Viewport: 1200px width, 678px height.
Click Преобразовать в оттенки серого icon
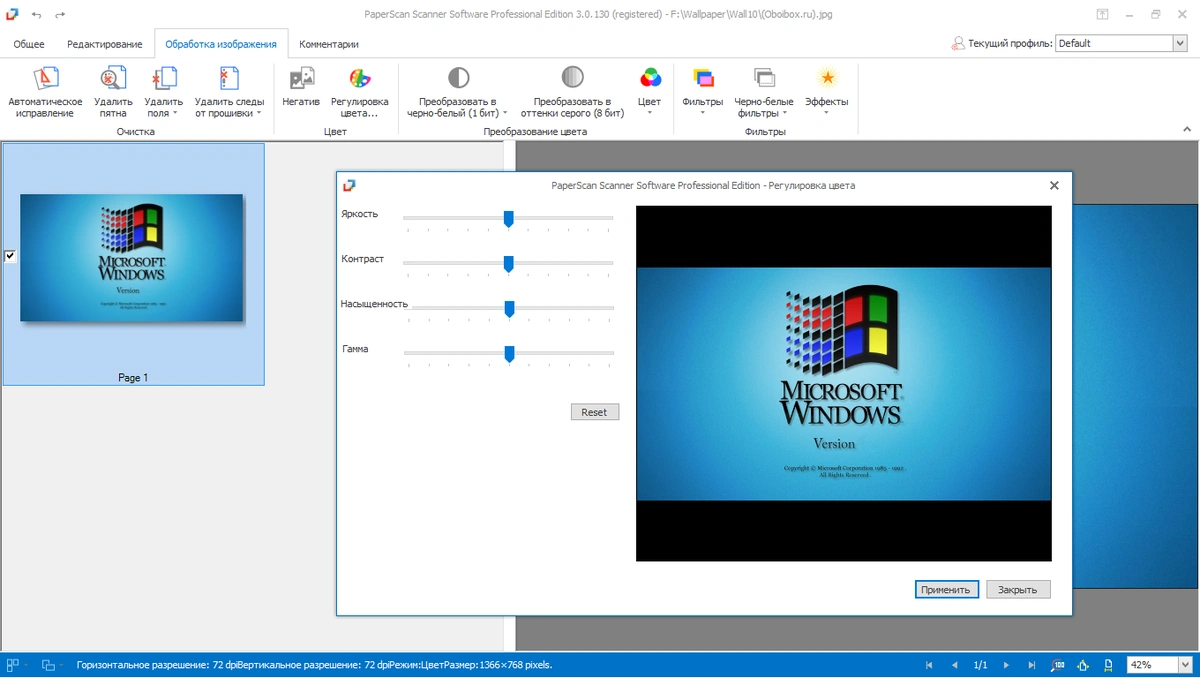(x=572, y=78)
